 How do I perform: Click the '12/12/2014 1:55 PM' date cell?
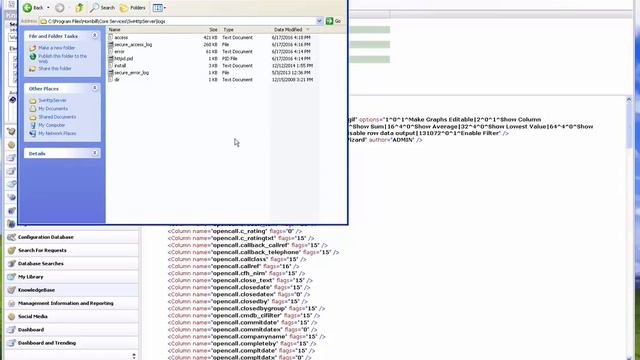tap(292, 66)
